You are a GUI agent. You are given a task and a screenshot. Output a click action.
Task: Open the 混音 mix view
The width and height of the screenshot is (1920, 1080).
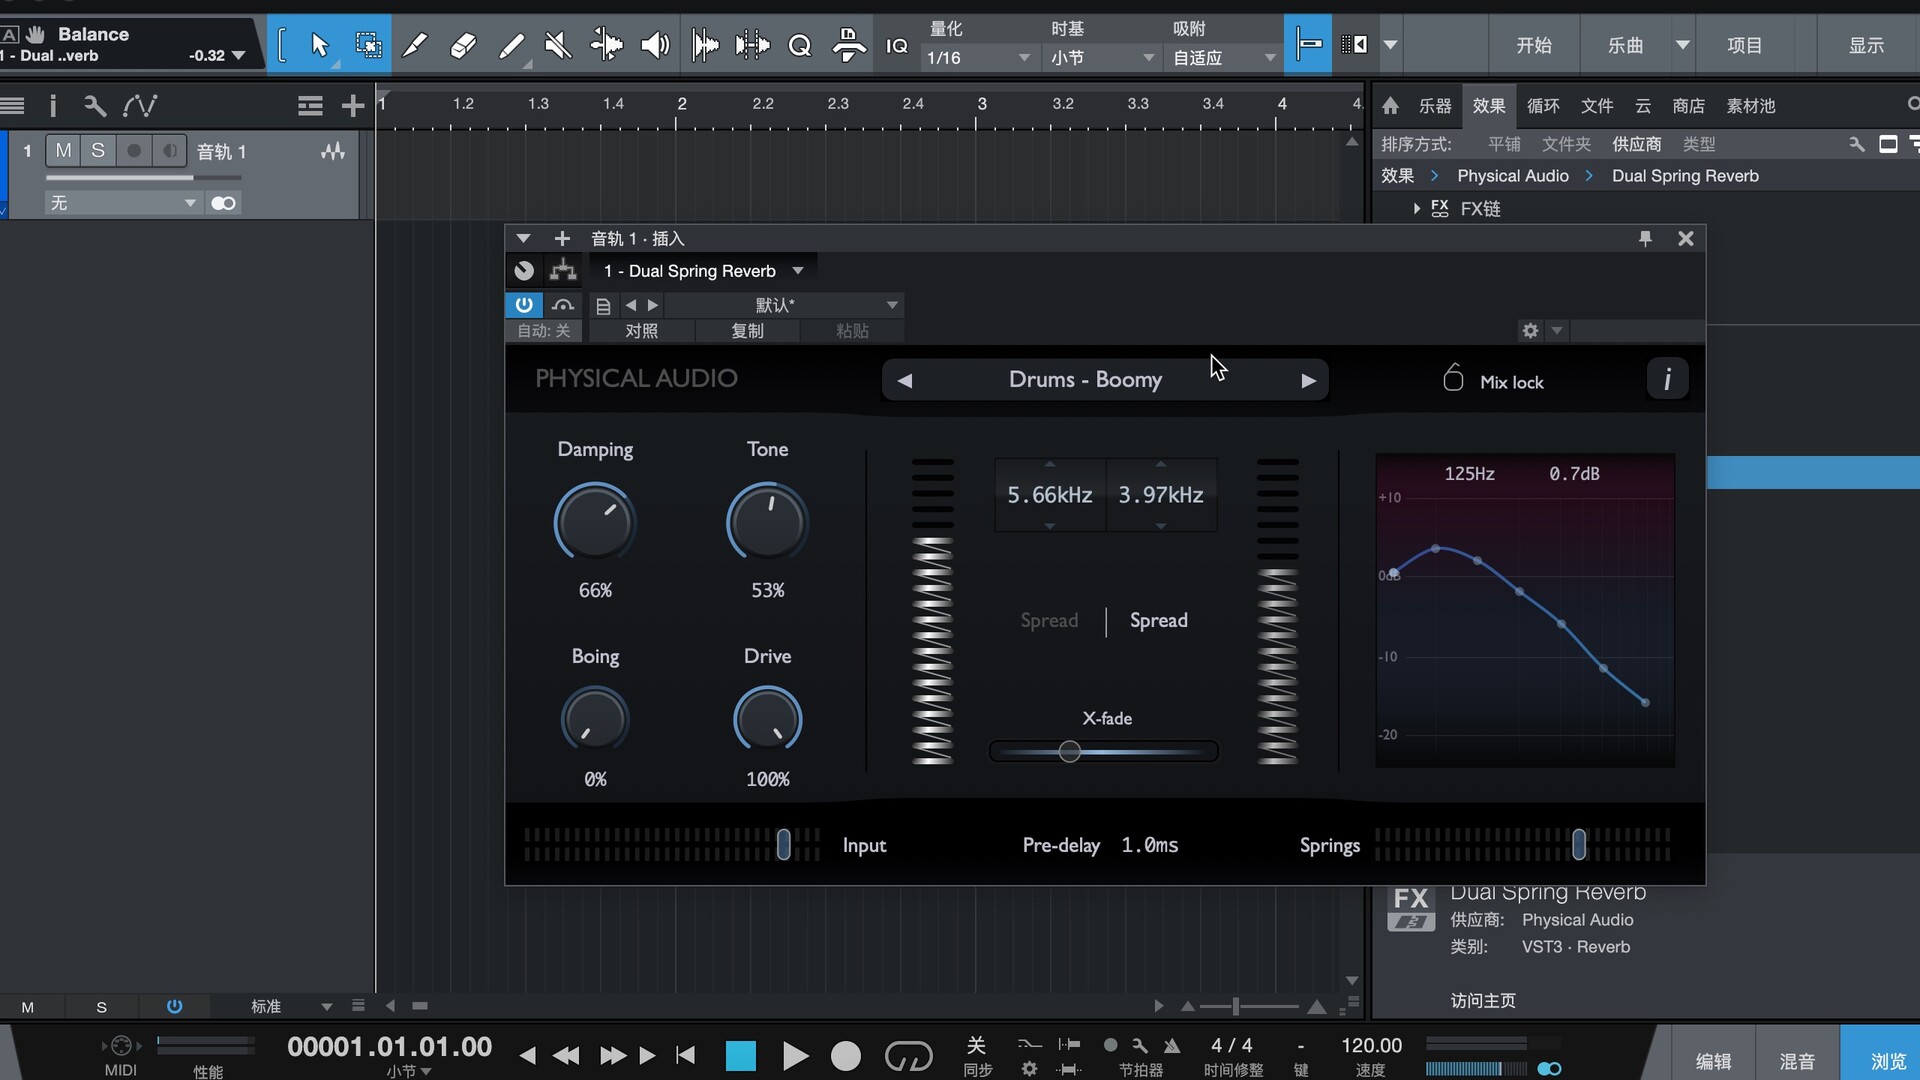point(1797,1060)
